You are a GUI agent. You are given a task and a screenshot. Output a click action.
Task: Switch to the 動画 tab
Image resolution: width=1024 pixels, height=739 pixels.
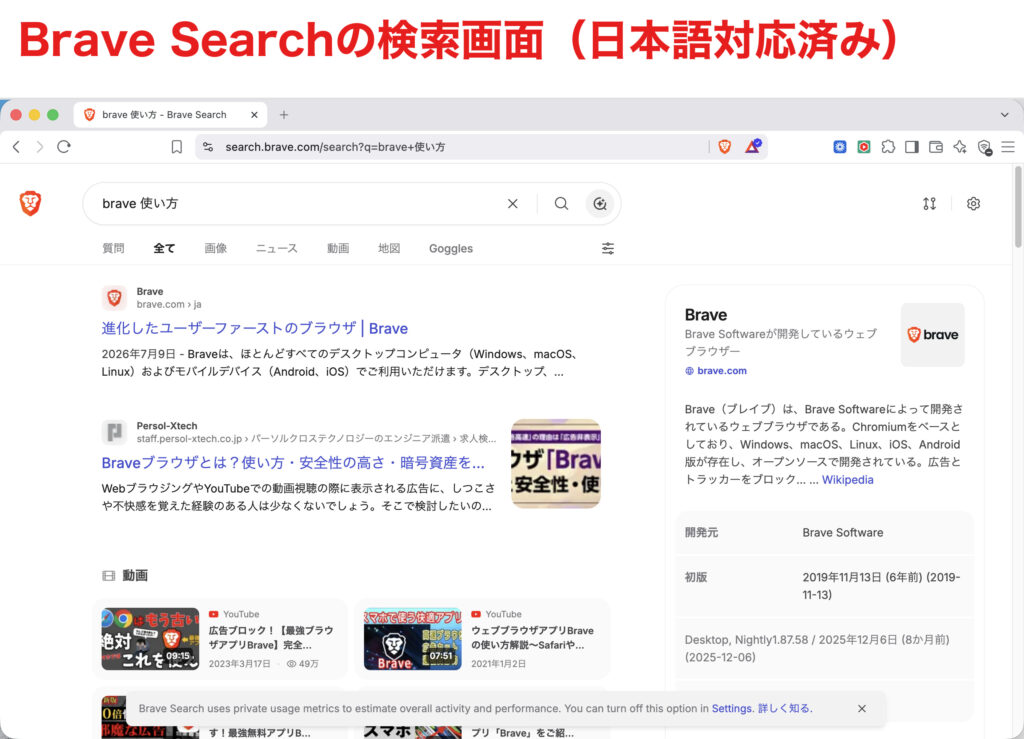[x=338, y=248]
